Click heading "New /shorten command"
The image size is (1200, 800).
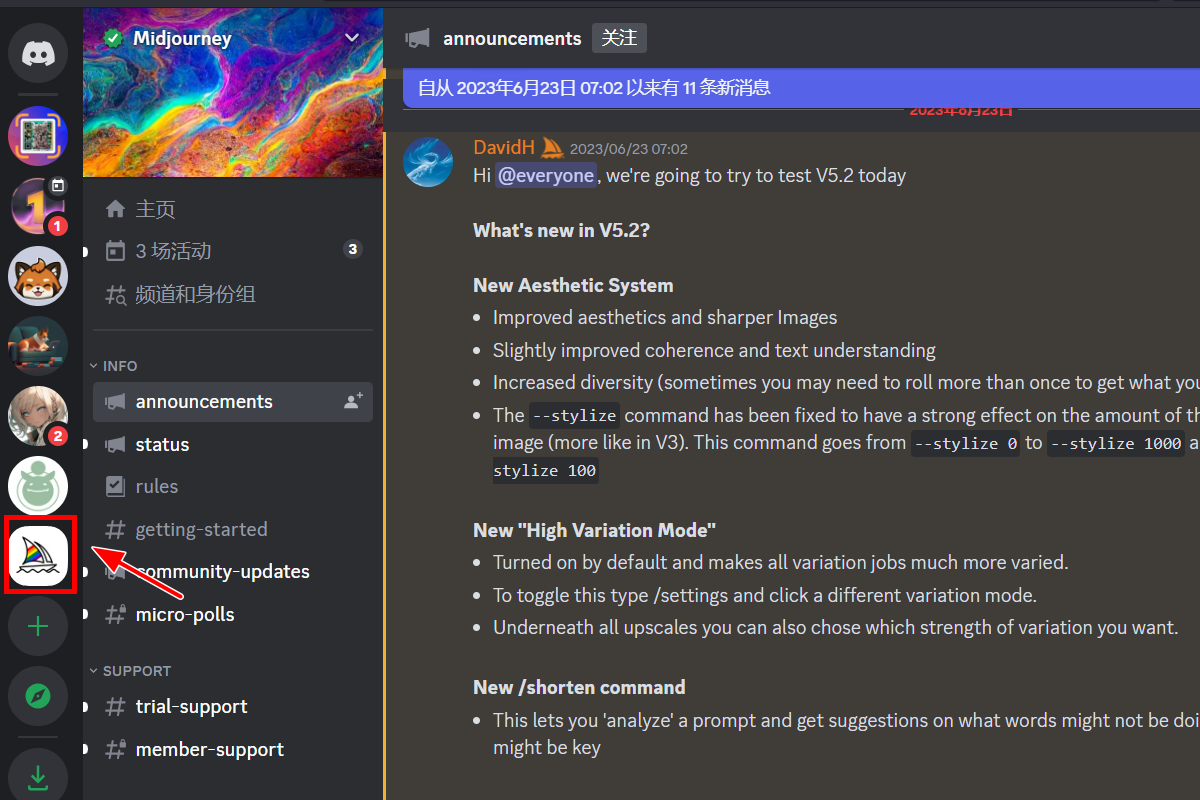[579, 687]
